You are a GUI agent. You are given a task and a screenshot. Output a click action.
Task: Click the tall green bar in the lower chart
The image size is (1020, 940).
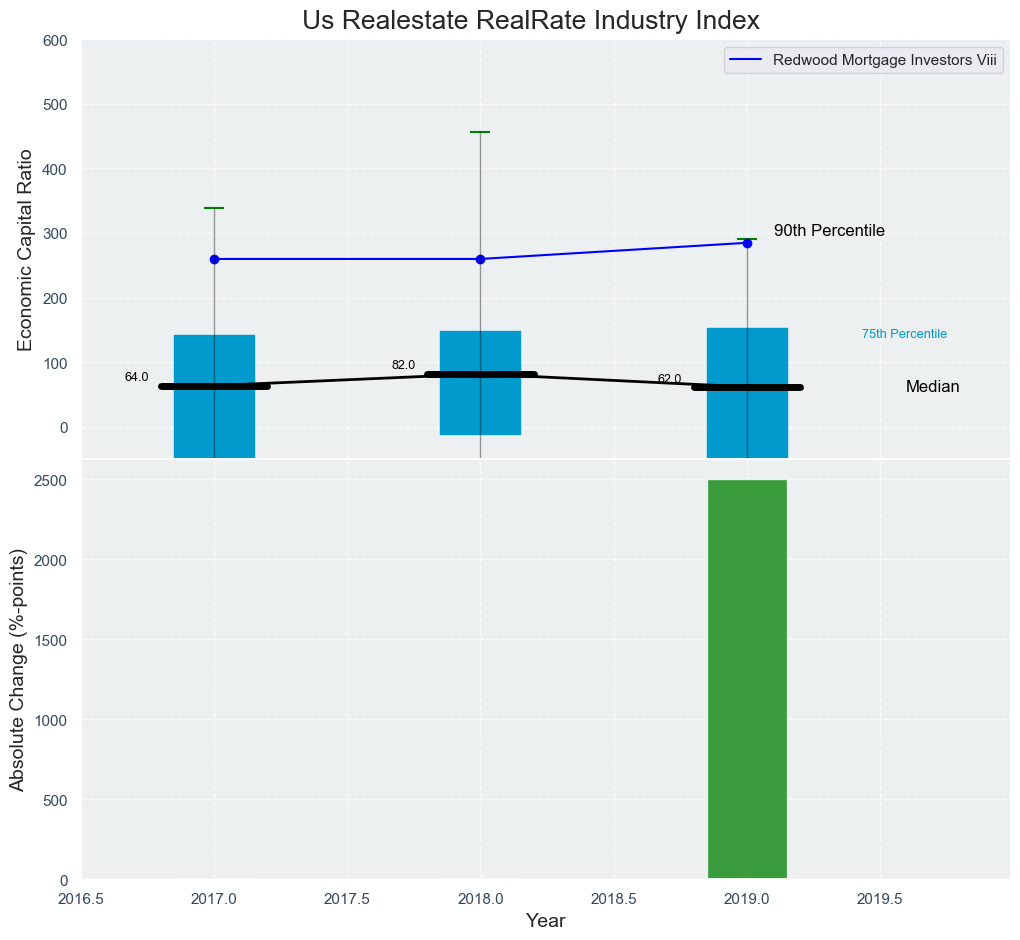point(747,680)
